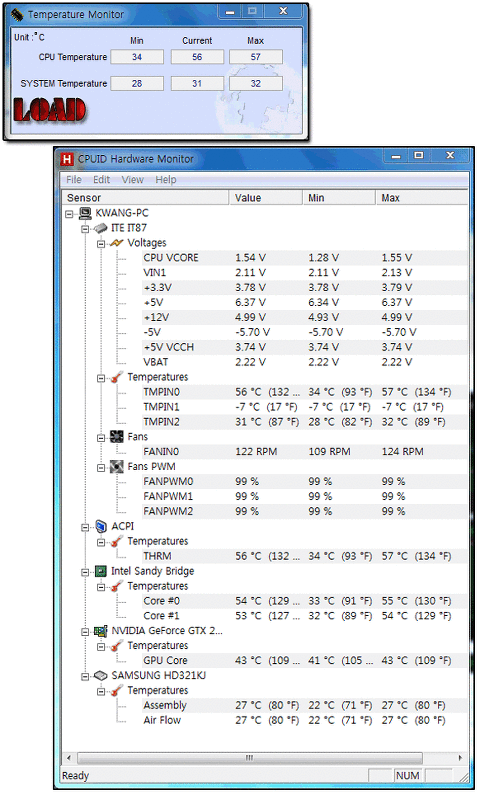The image size is (480, 795).
Task: Collapse the NVIDIA GeForce GTX node
Action: coord(85,632)
